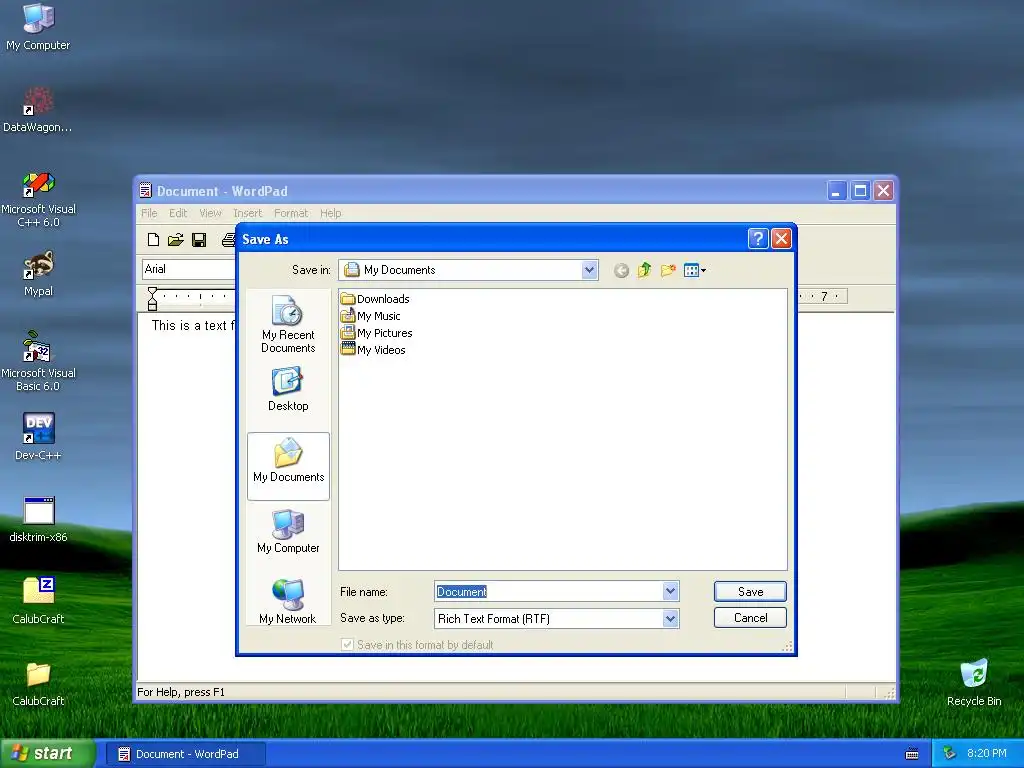The width and height of the screenshot is (1024, 768).
Task: Open the File menu in WordPad
Action: pos(149,213)
